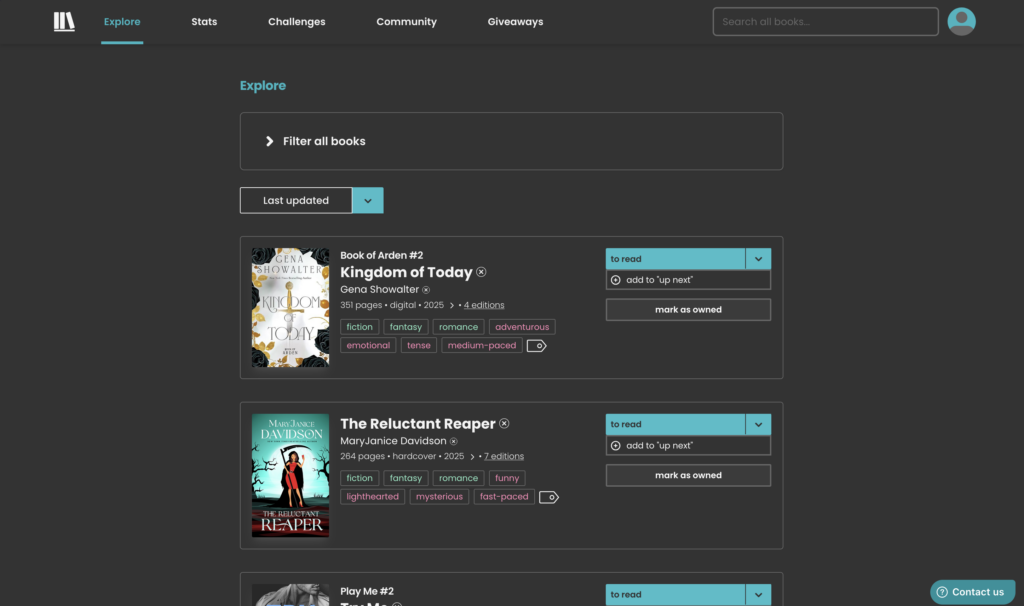
Task: Click plus icon for The Reluctant Reaper up next
Action: pyautogui.click(x=615, y=446)
